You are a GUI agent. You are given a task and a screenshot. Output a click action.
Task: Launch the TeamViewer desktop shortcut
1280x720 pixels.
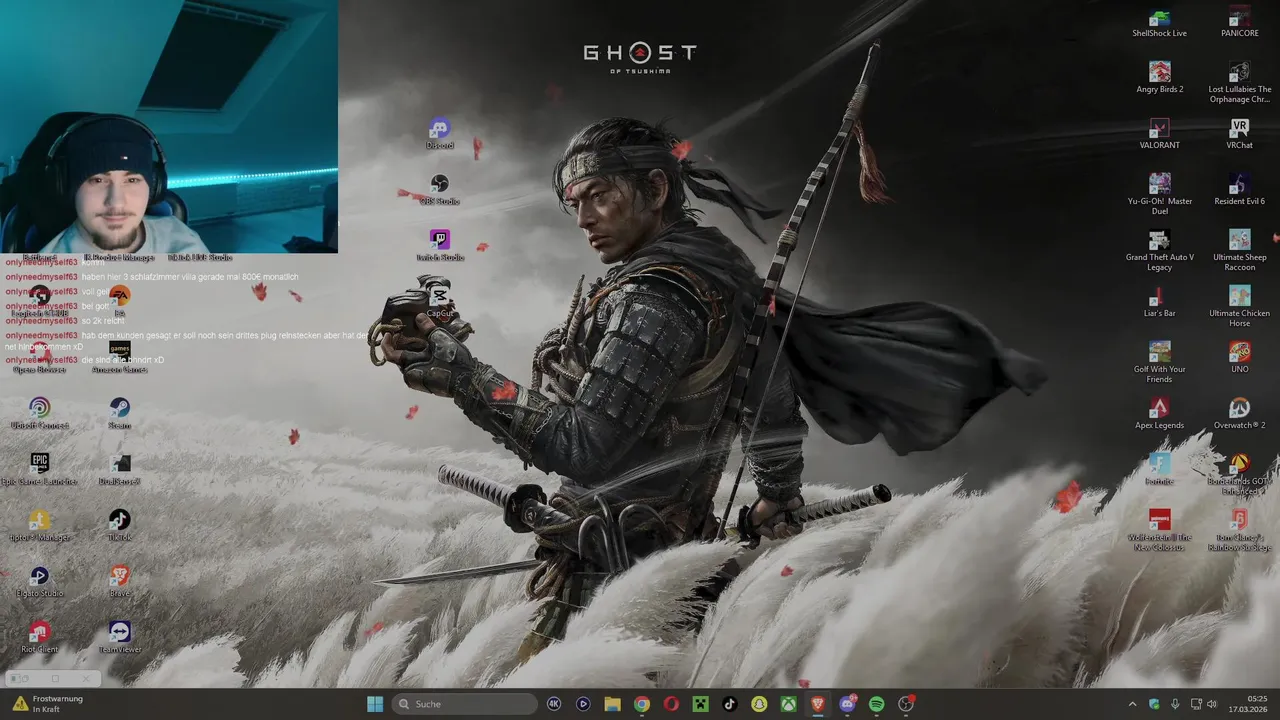pyautogui.click(x=120, y=638)
